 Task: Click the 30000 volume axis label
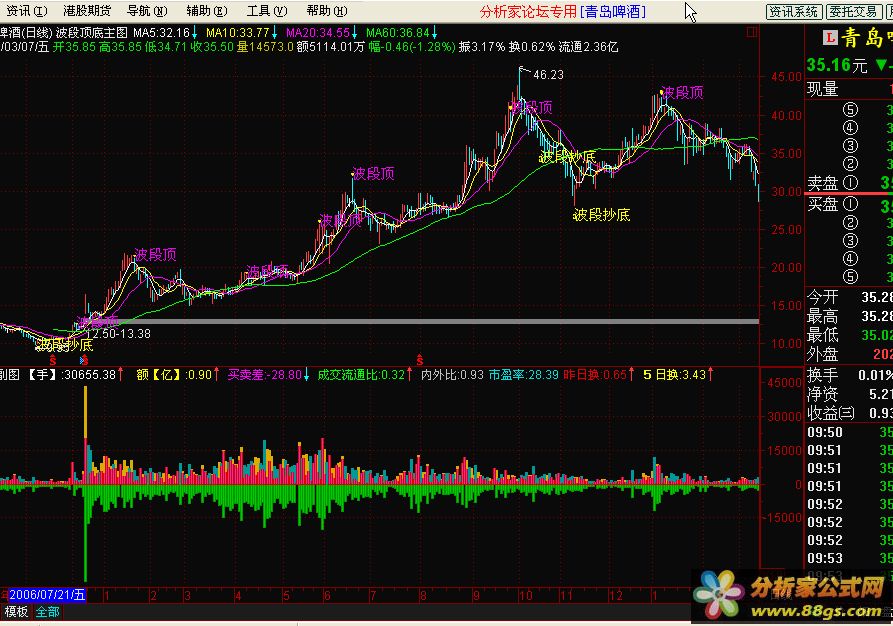(x=784, y=417)
